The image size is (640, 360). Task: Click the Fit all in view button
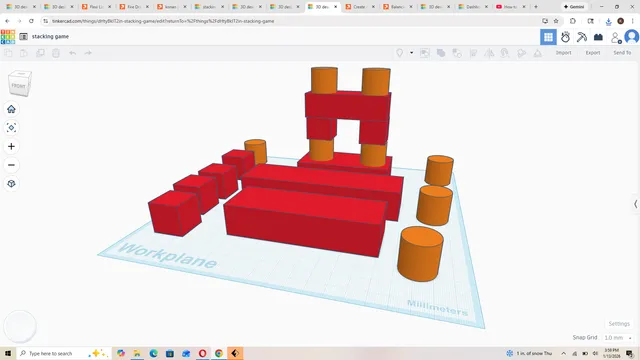[x=11, y=128]
